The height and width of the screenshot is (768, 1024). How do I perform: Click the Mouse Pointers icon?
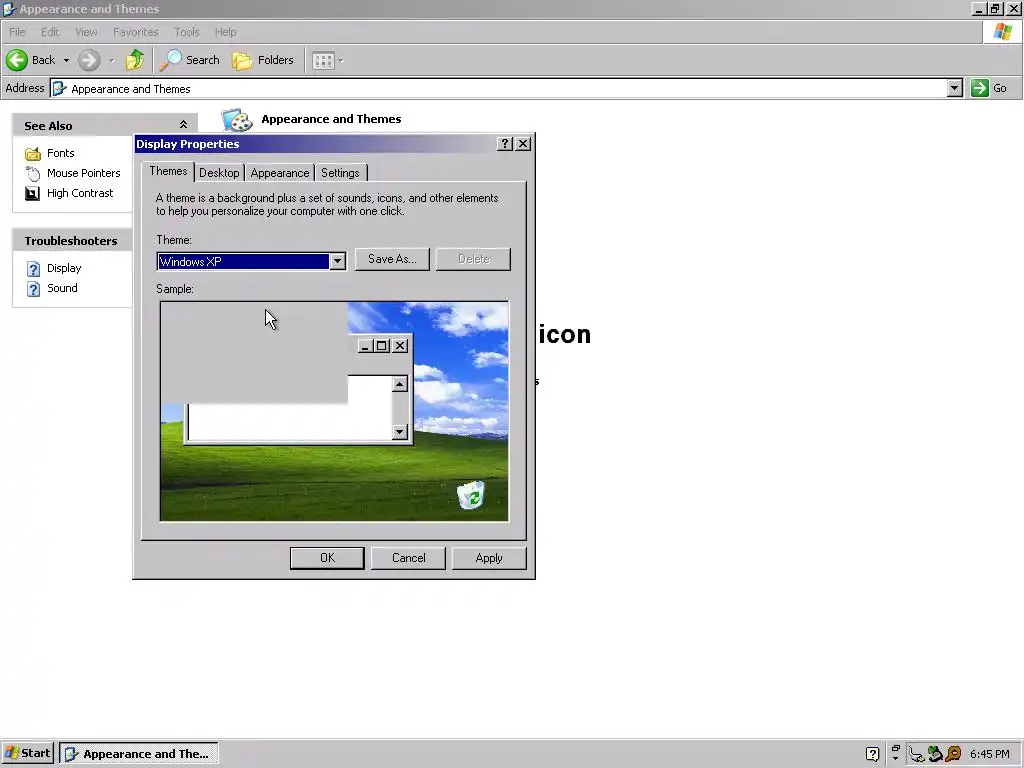pos(33,173)
